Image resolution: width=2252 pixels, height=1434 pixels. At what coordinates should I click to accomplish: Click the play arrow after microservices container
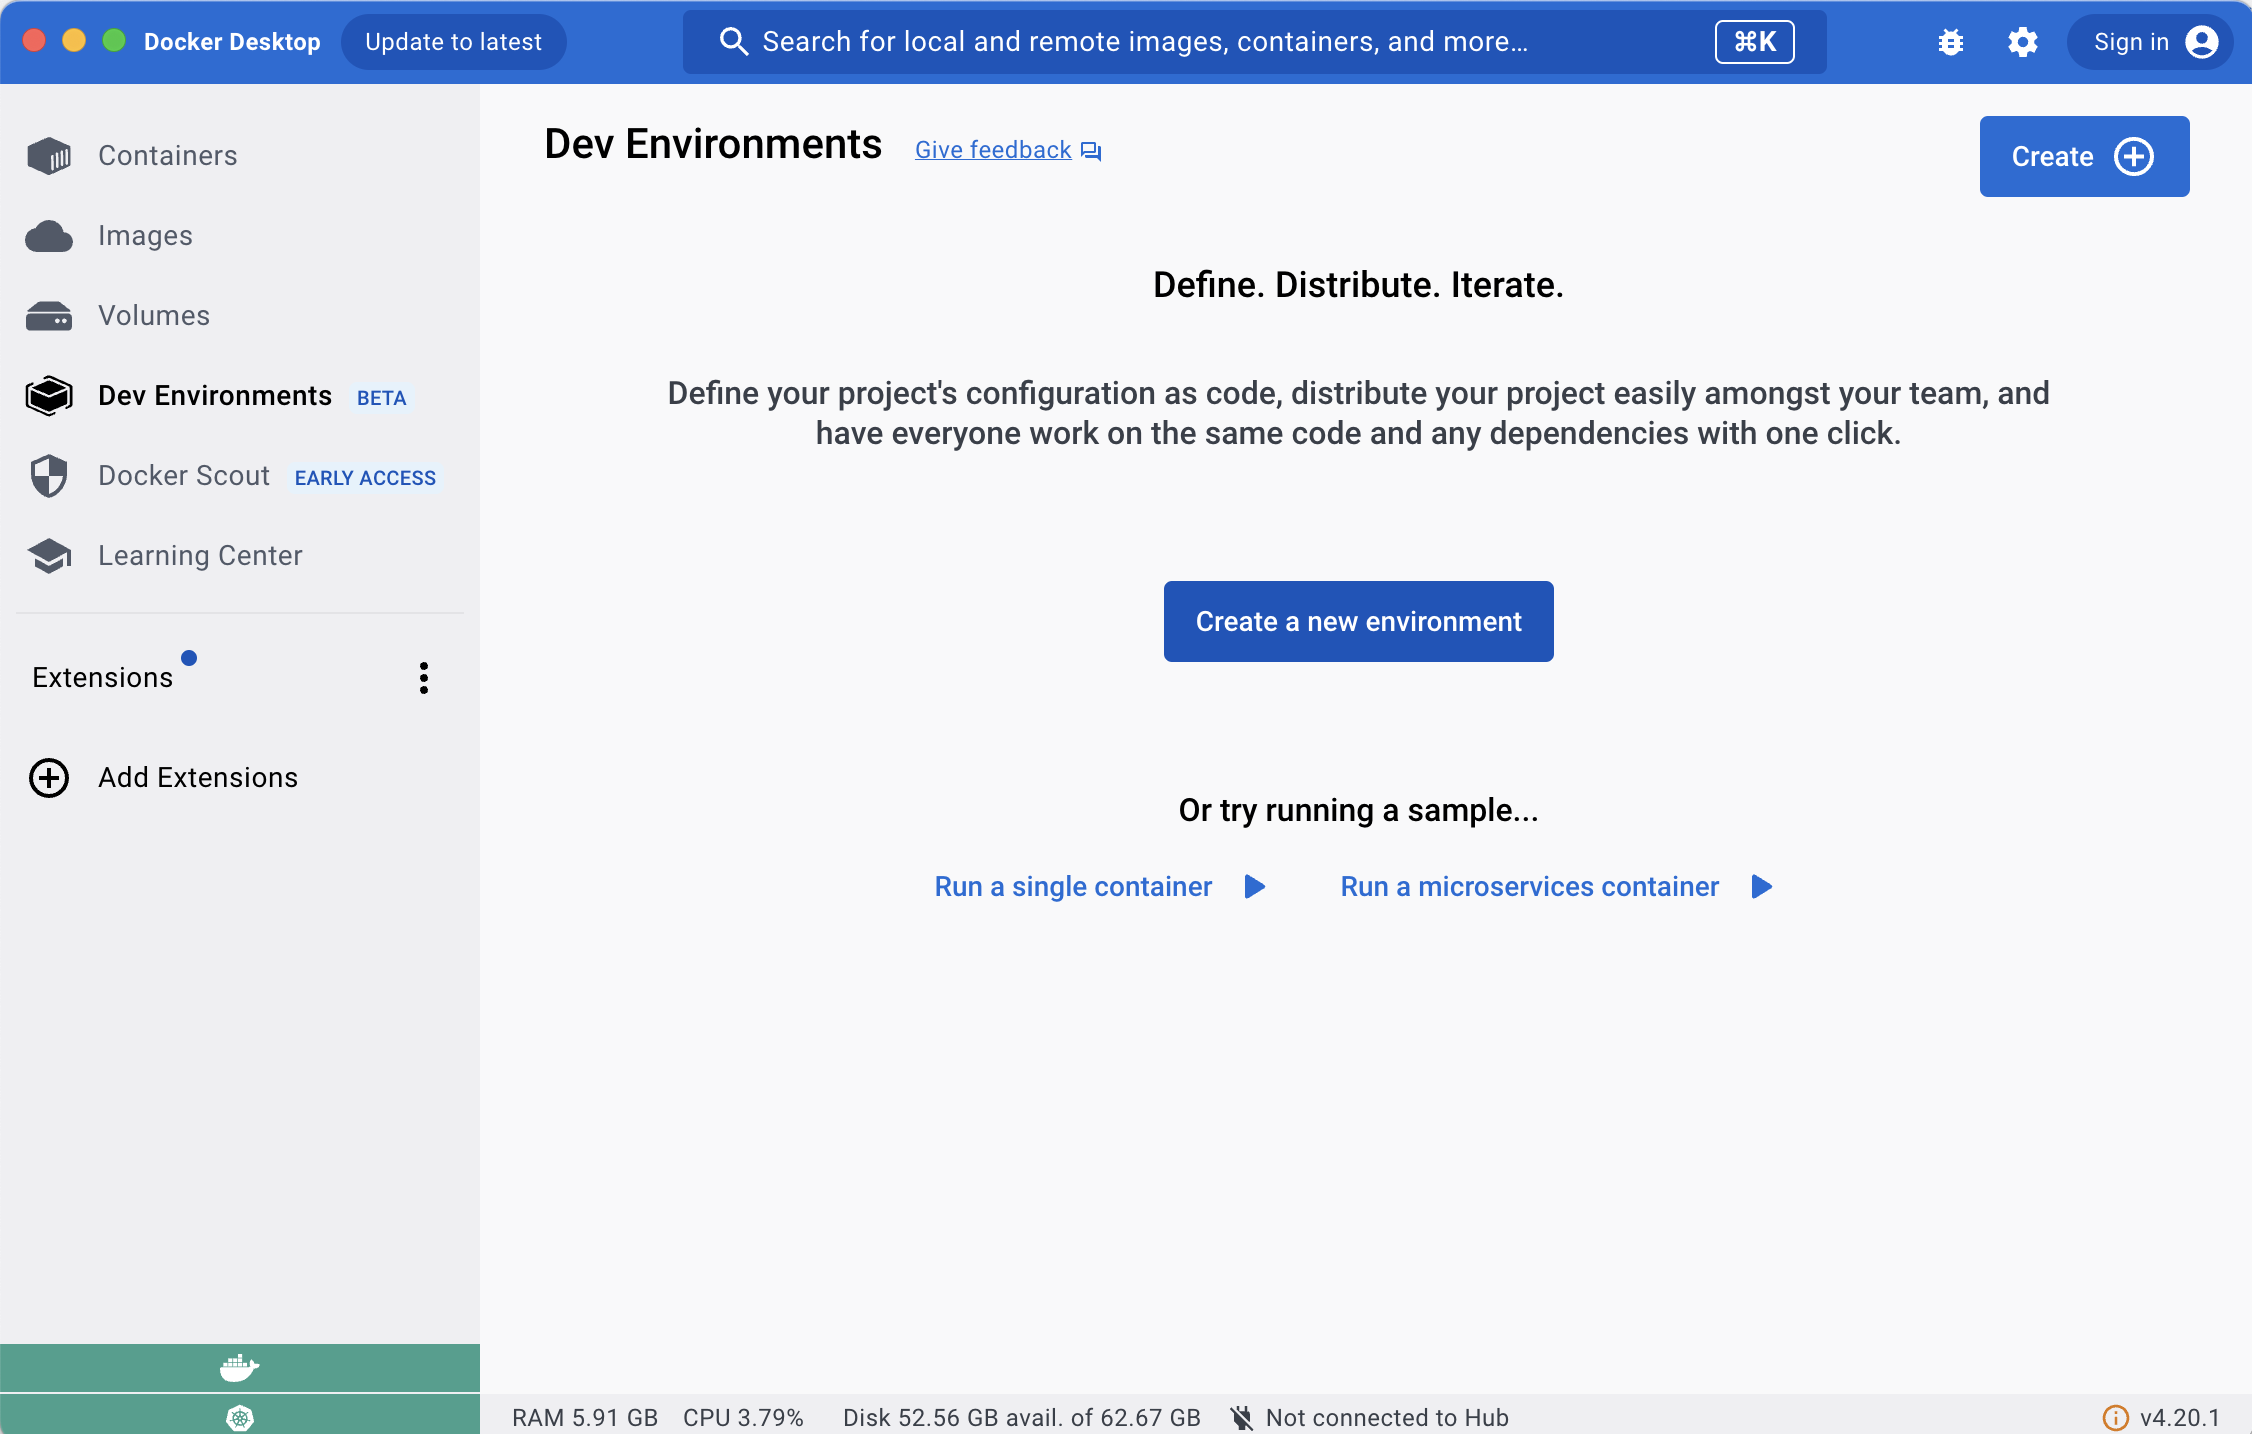(x=1762, y=887)
